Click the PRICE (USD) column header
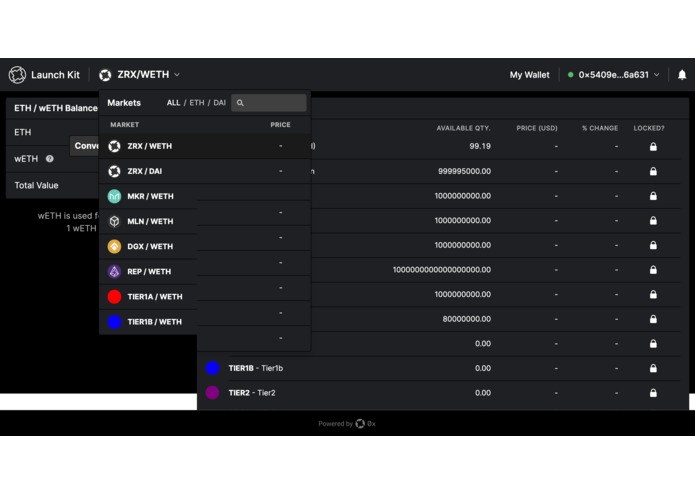This screenshot has height=494, width=695. click(x=537, y=128)
